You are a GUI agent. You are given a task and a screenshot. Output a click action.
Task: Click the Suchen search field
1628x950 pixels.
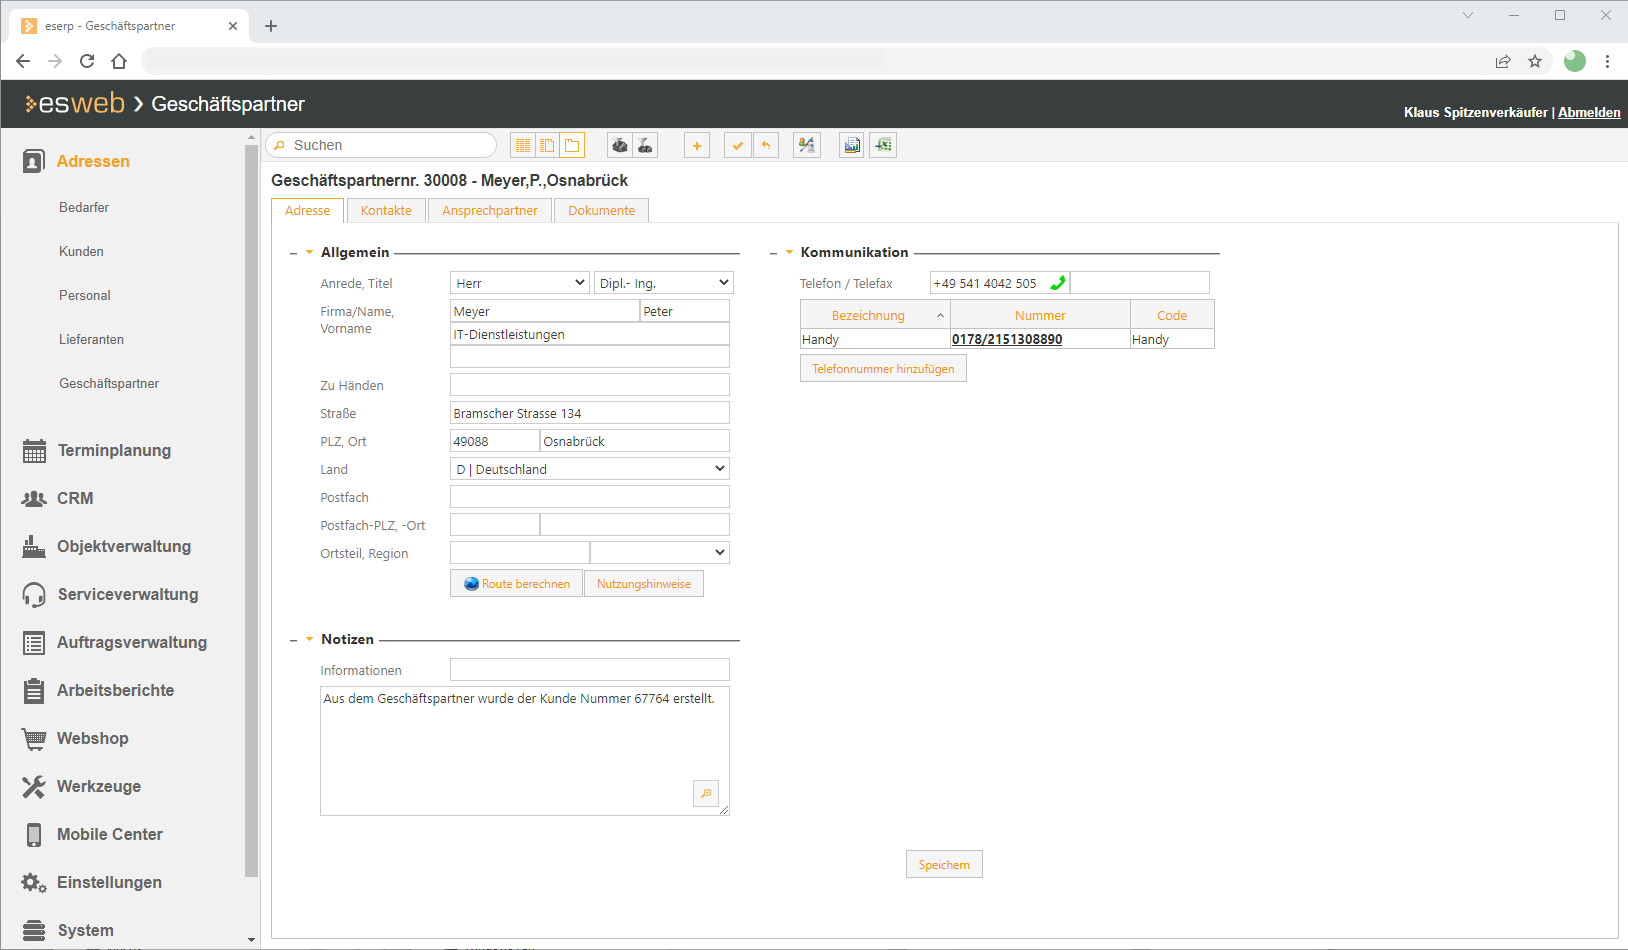click(x=381, y=145)
